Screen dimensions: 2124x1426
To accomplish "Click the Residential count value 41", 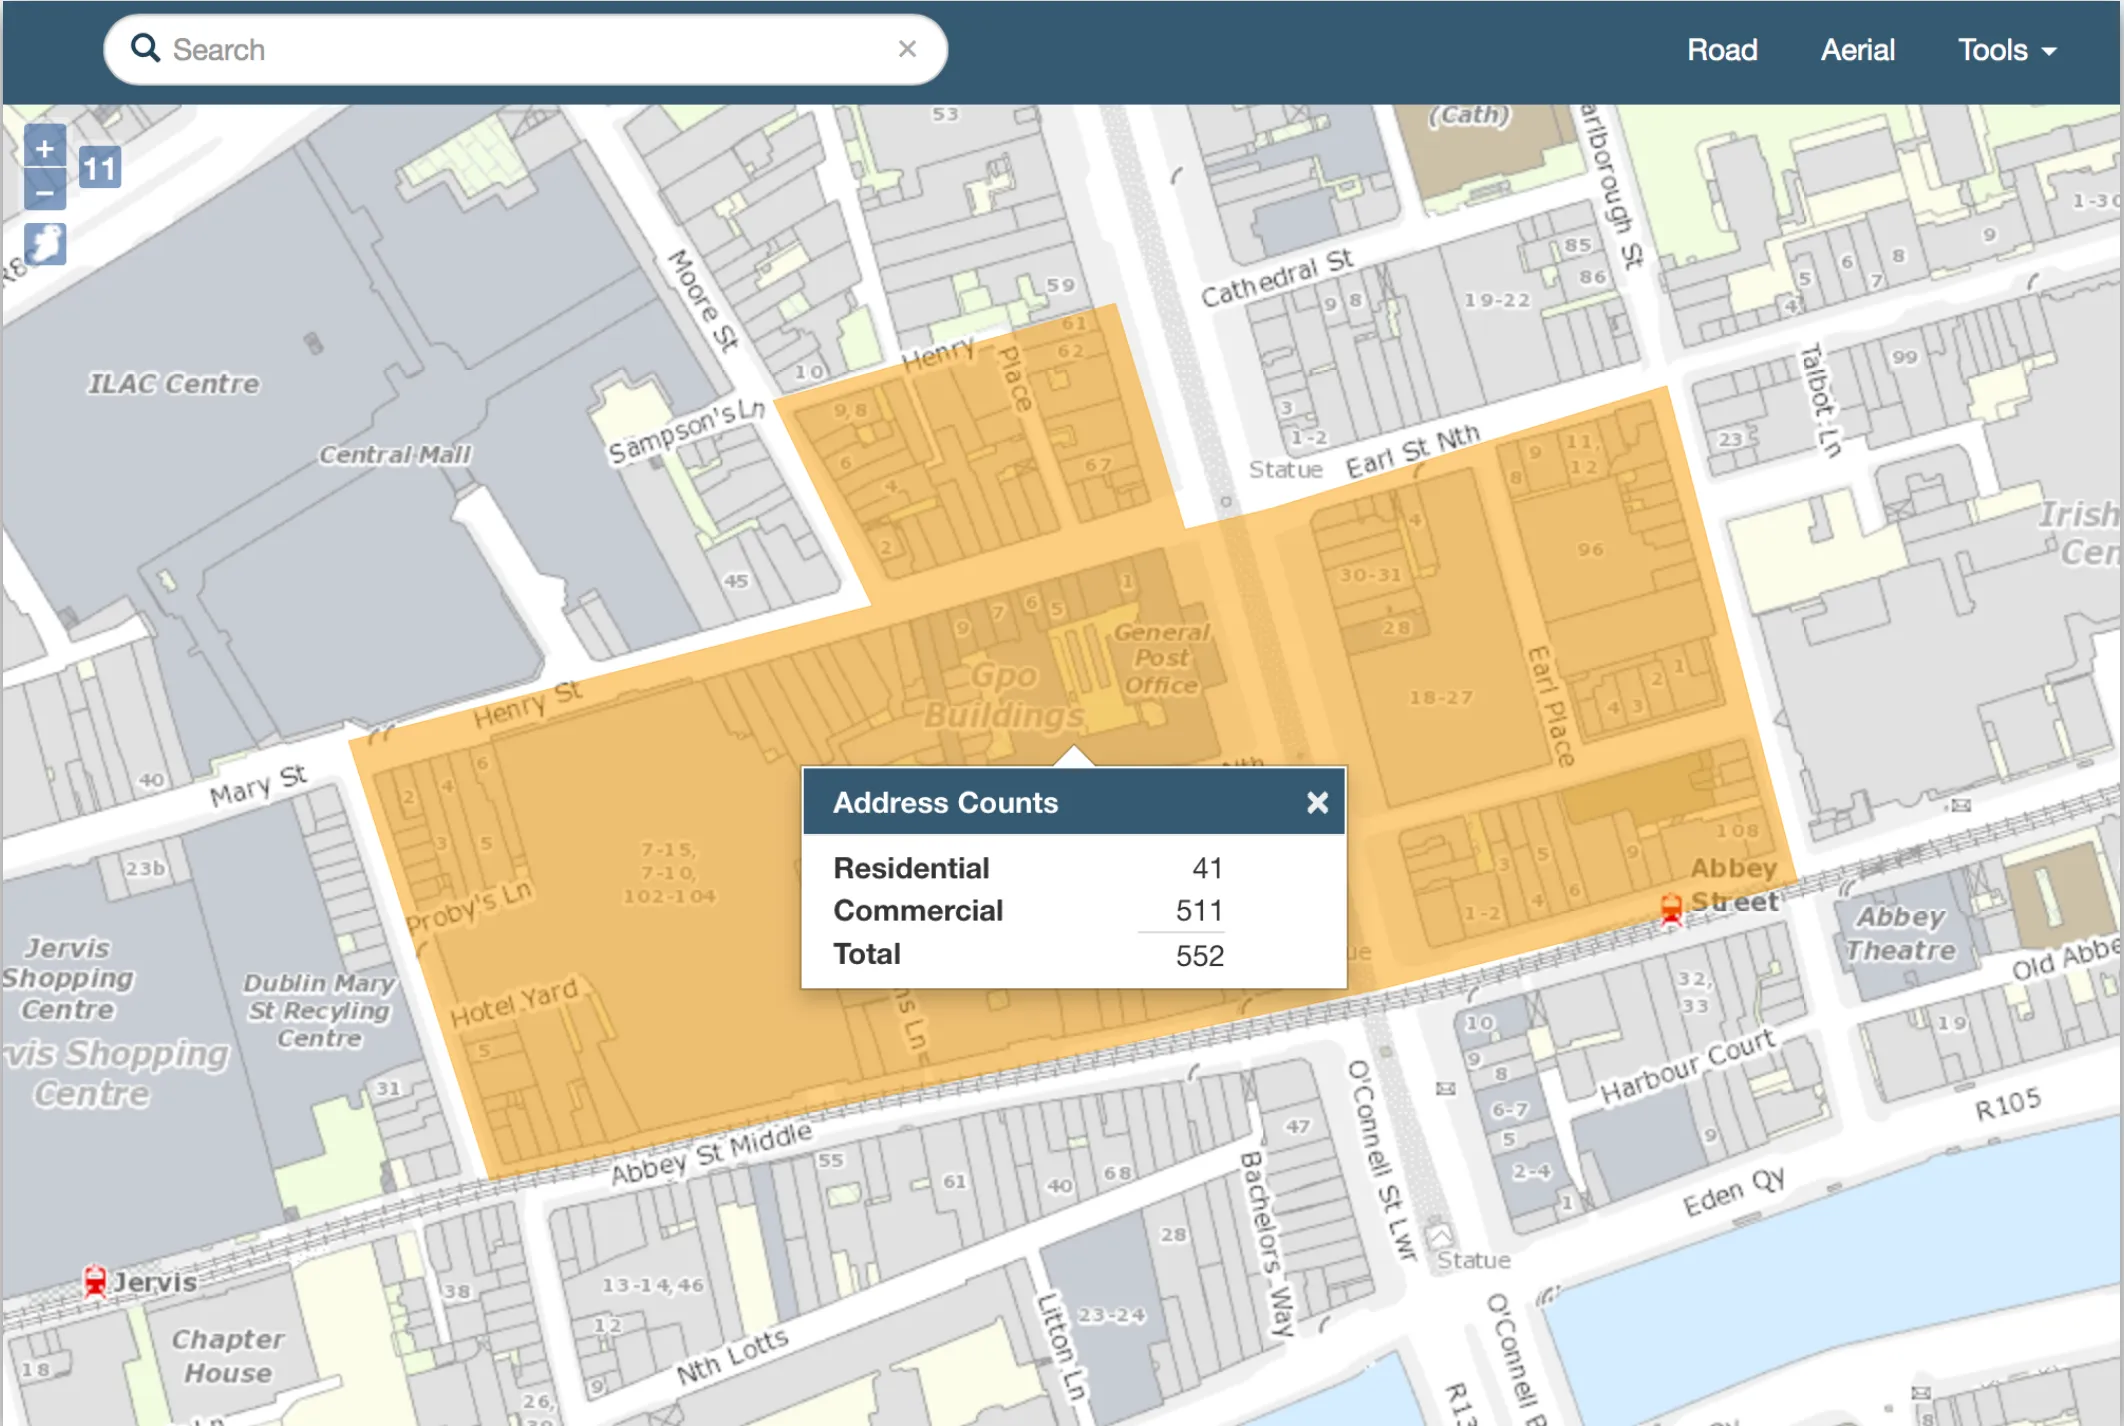I will click(x=1207, y=868).
